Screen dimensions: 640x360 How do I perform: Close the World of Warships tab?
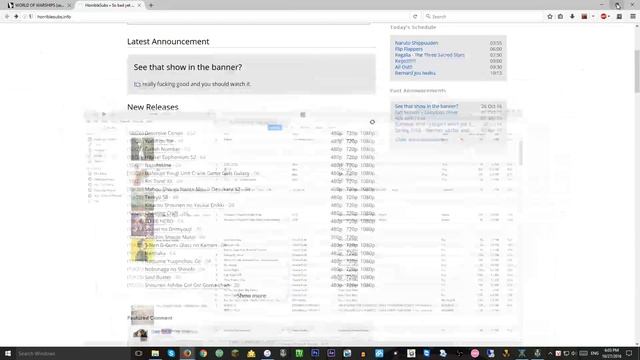pyautogui.click(x=69, y=5)
